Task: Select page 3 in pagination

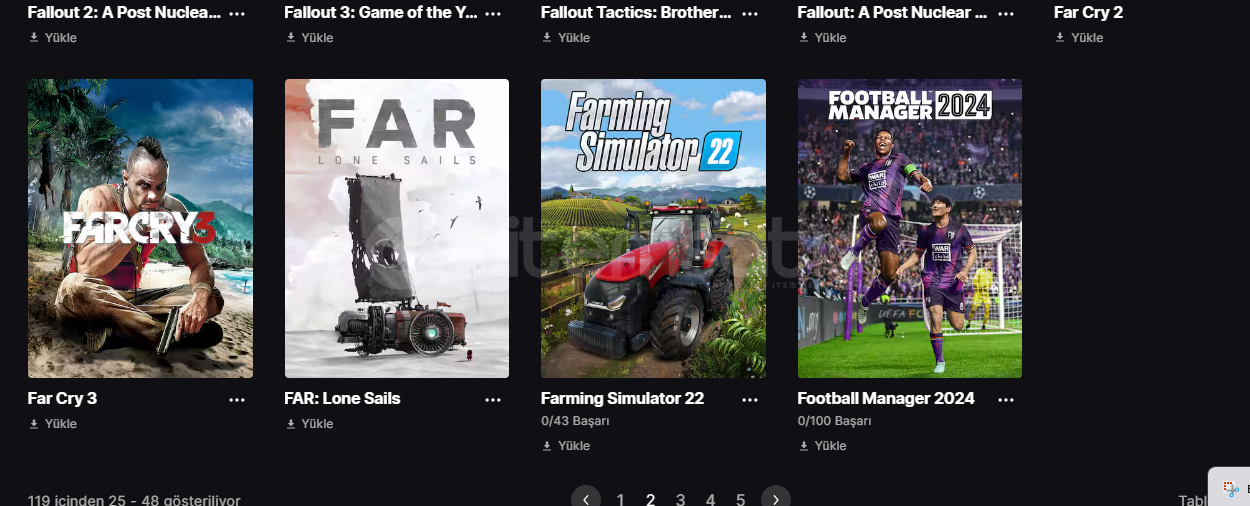Action: pyautogui.click(x=680, y=499)
